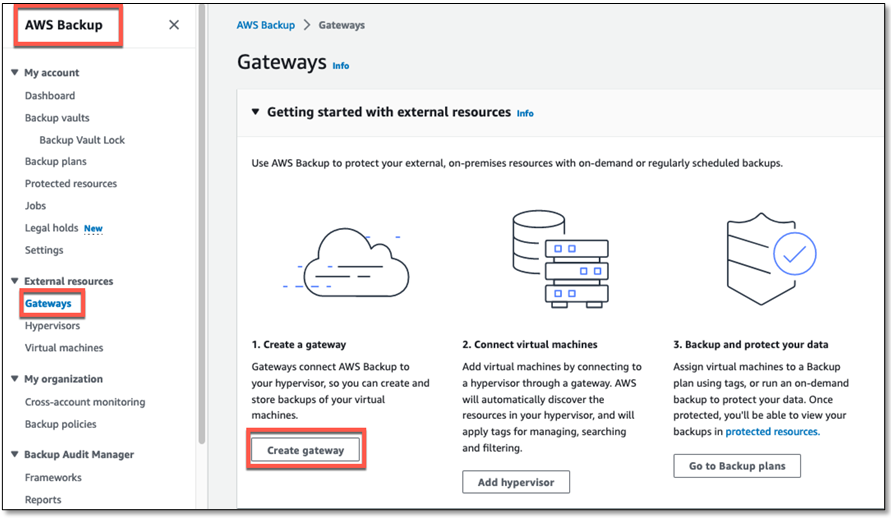This screenshot has height=518, width=891.
Task: Click the Add hypervisor button
Action: (516, 482)
